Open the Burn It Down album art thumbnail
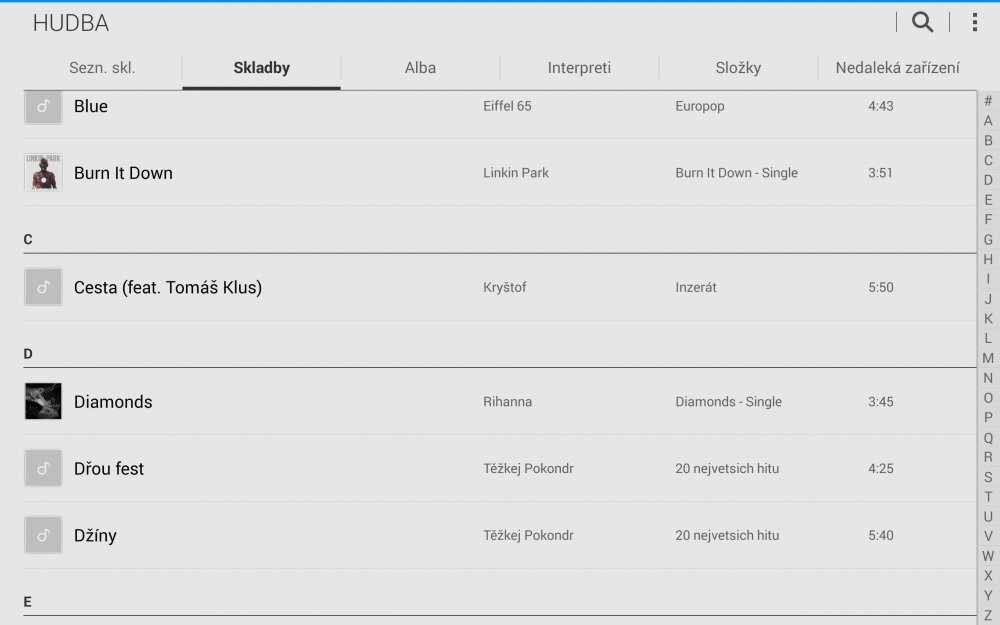1000x625 pixels. [42, 172]
